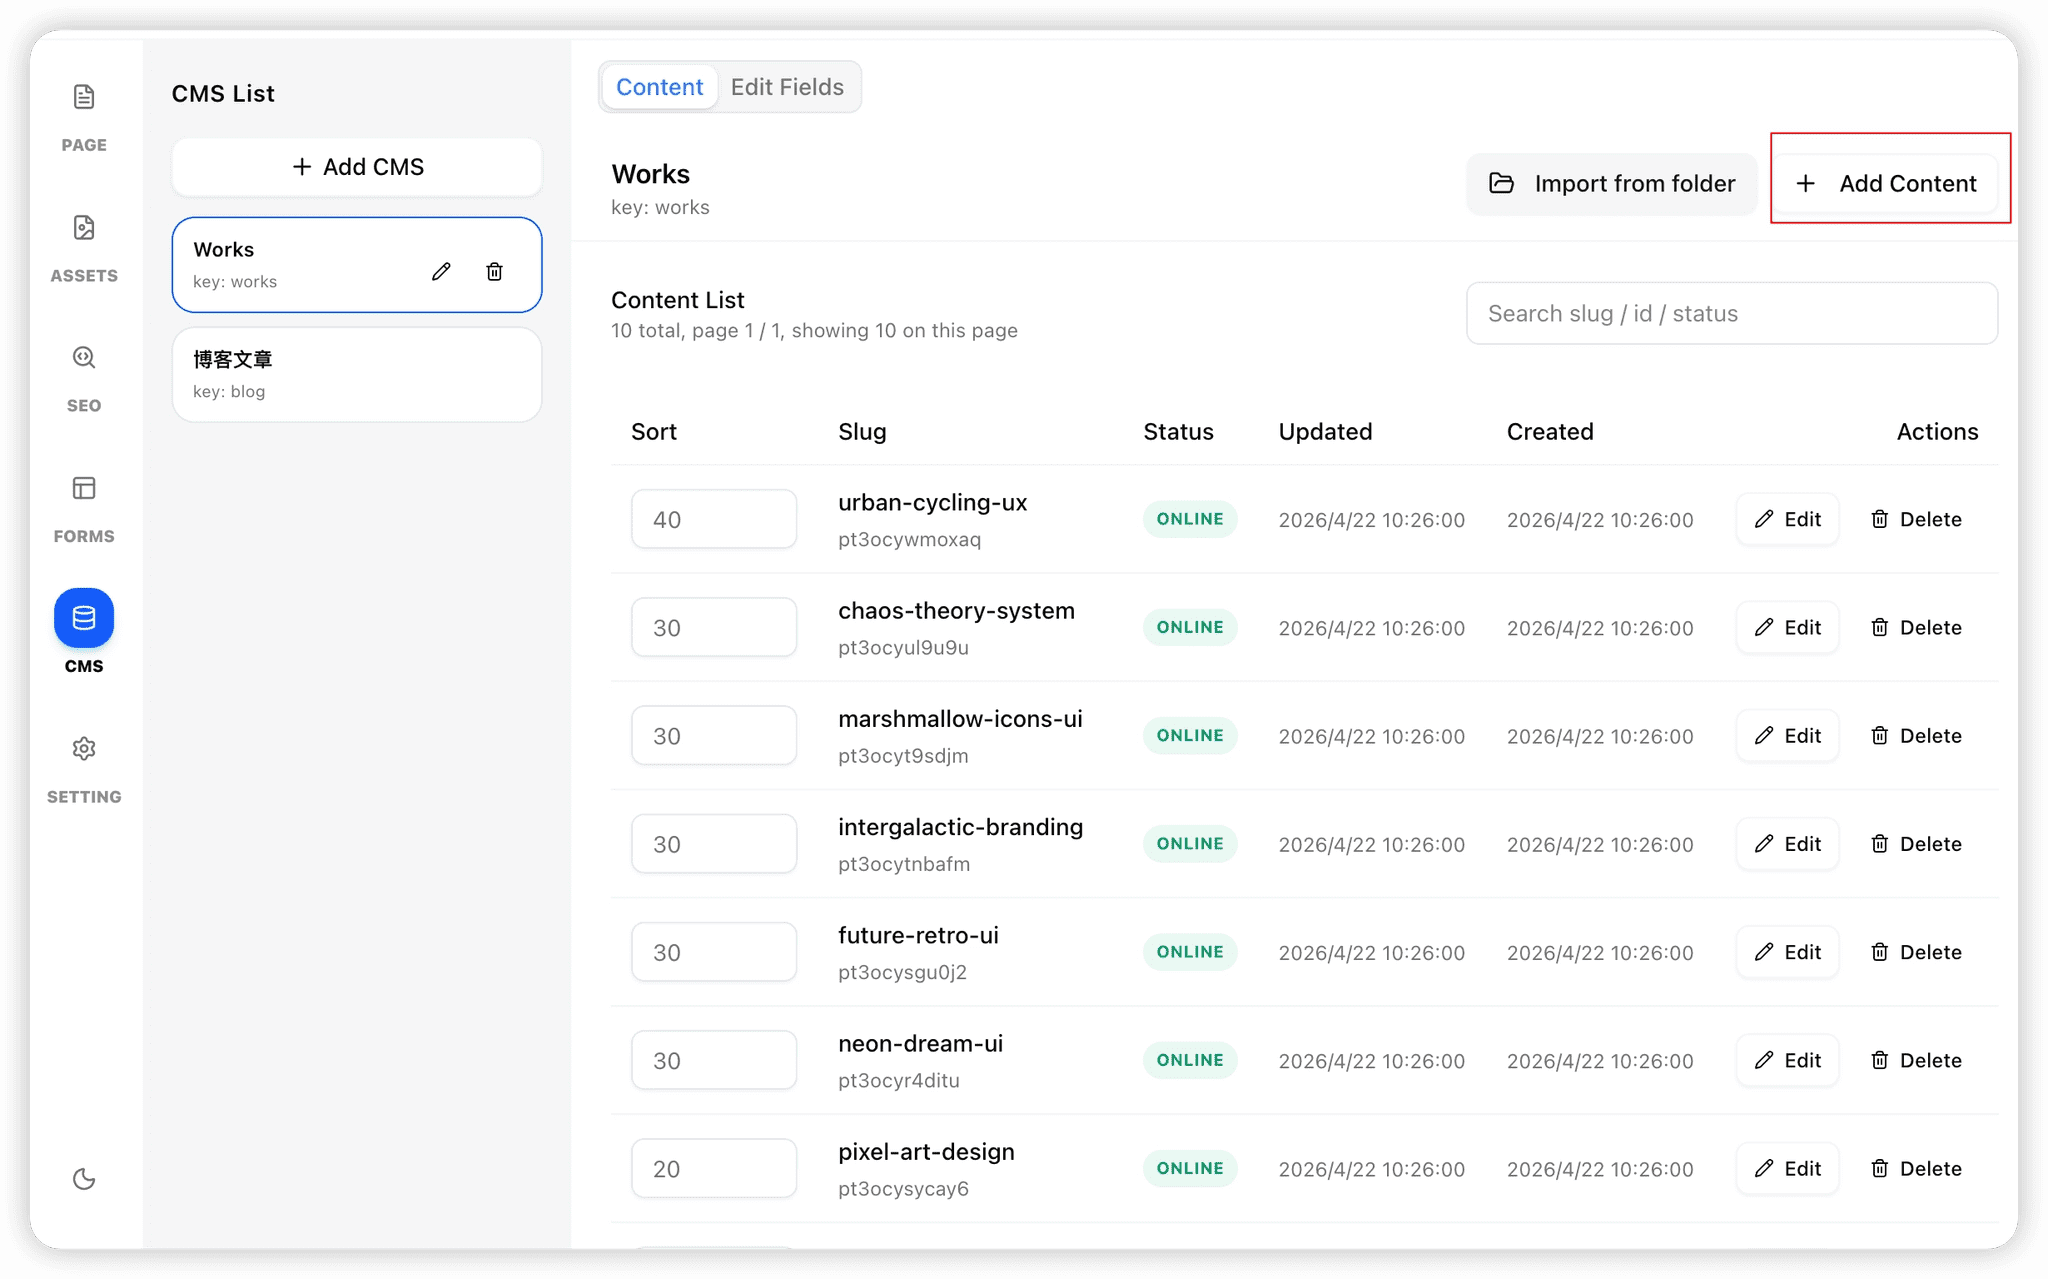Edit the urban-cycling-ux entry

point(1787,520)
